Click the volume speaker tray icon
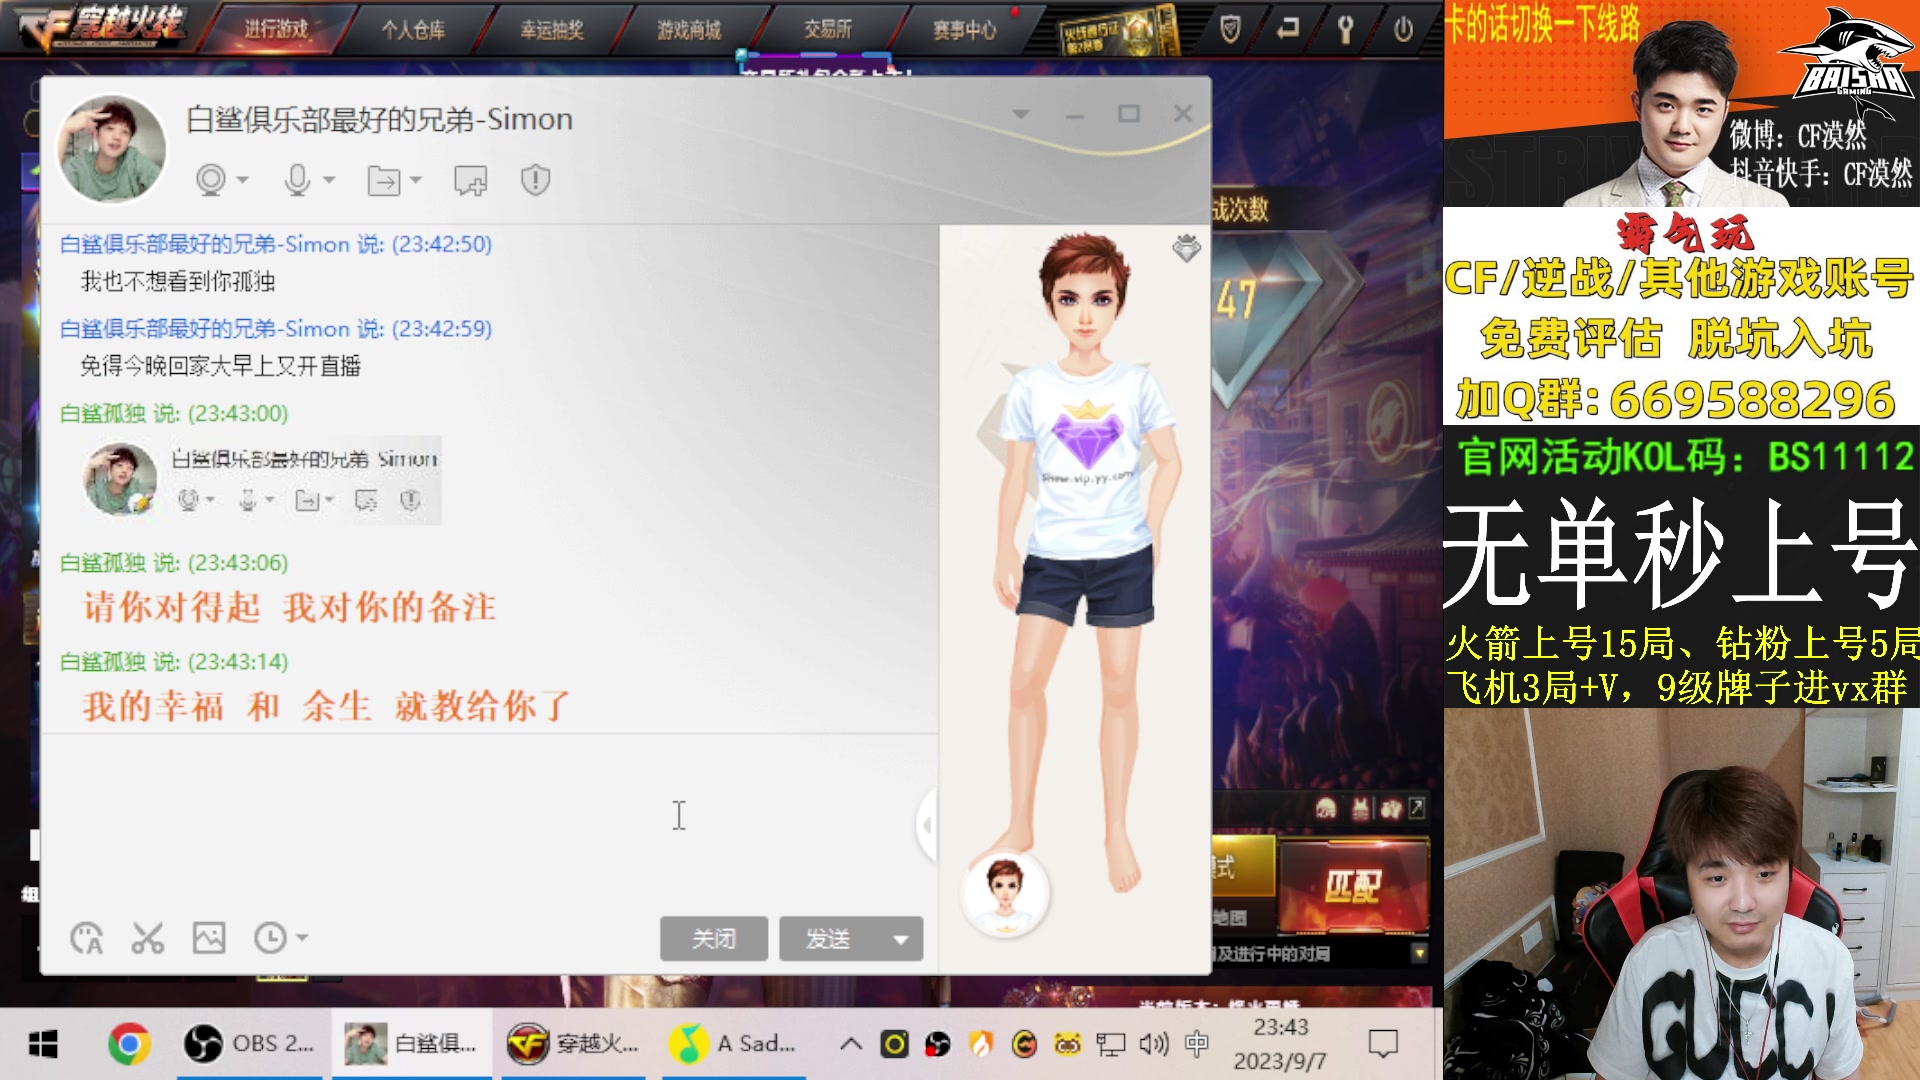 tap(1153, 1045)
